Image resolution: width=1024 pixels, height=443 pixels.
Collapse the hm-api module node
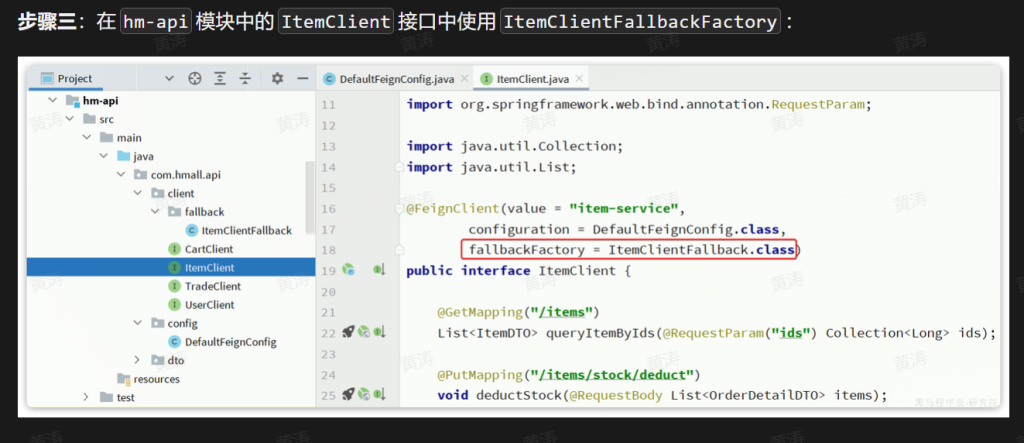53,101
